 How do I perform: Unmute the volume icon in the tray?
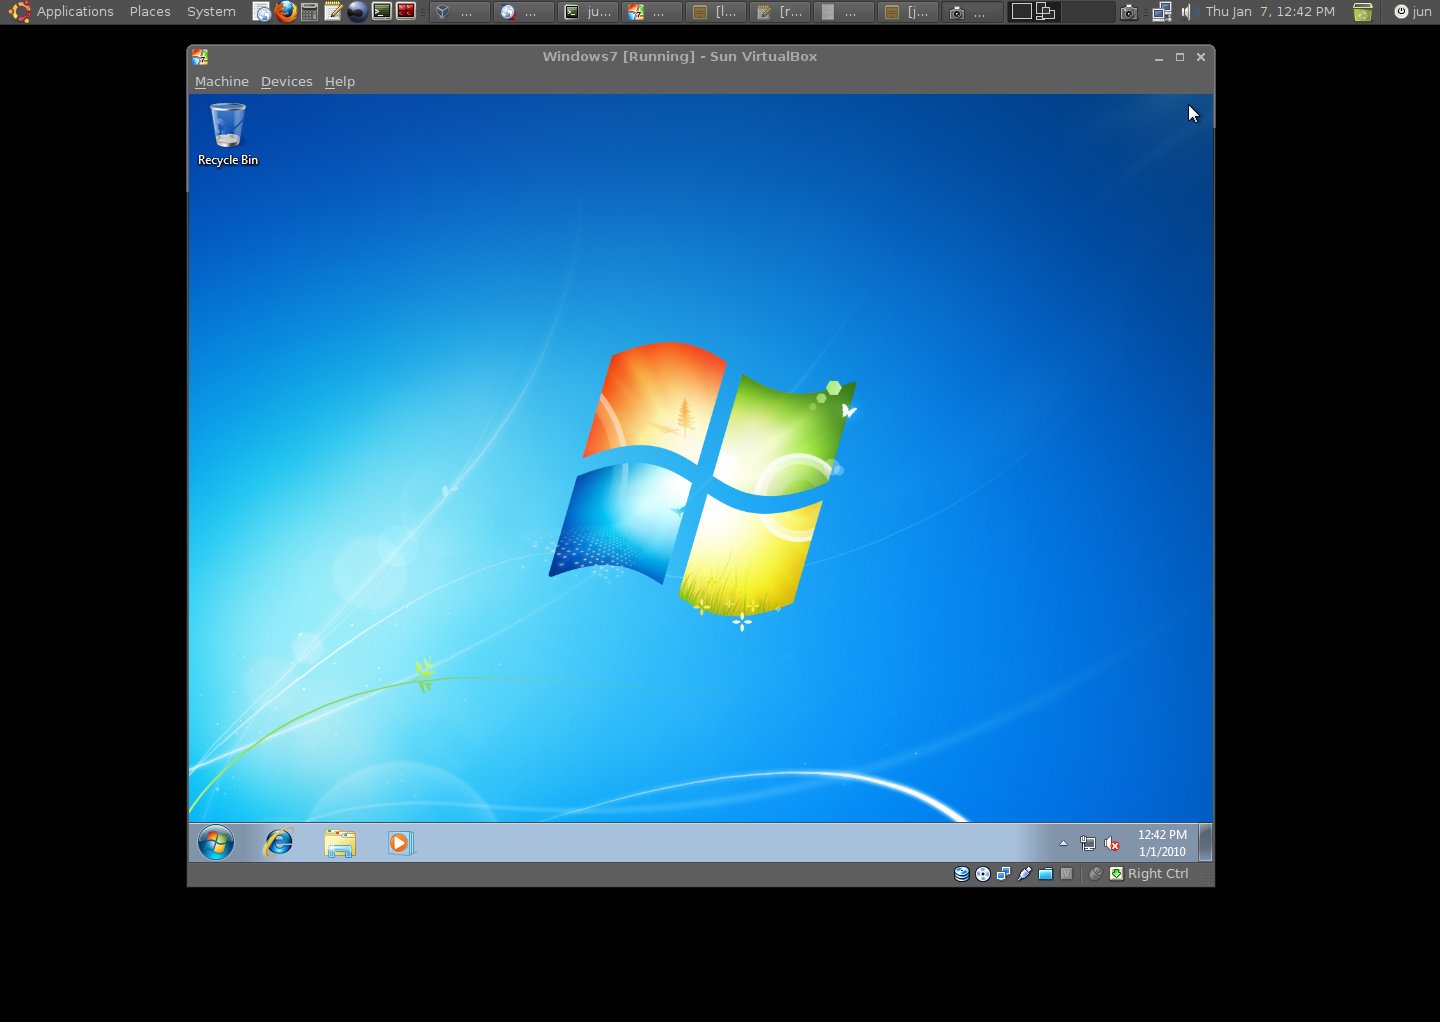(x=1112, y=843)
